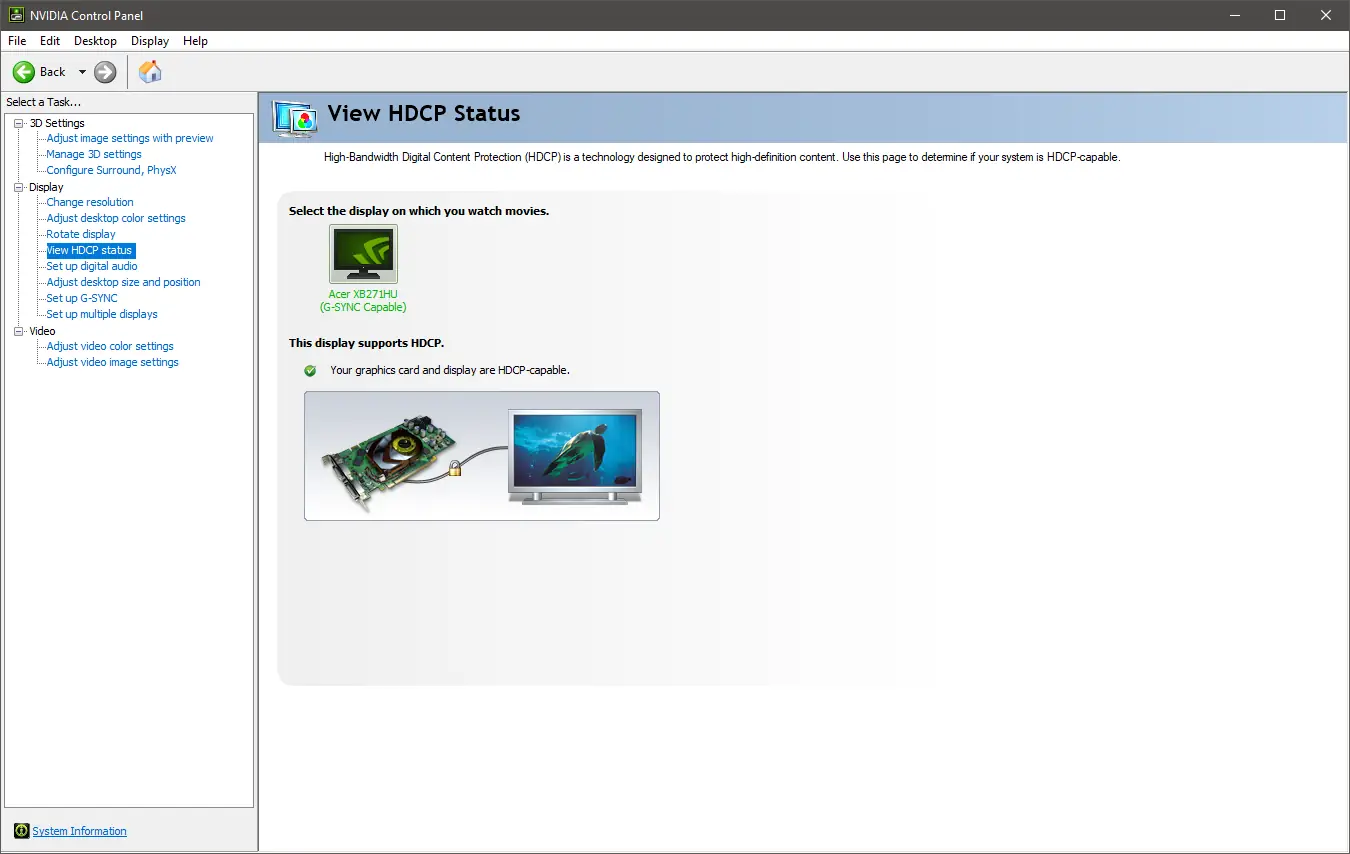
Task: Click the Forward navigation arrow icon
Action: [x=103, y=71]
